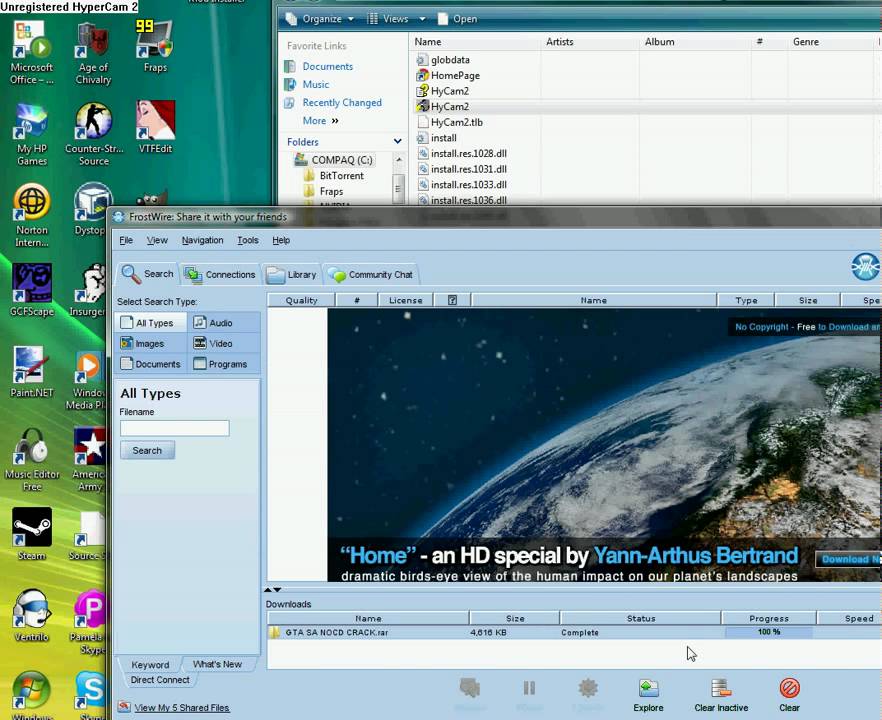Click the Home HD special banner
The height and width of the screenshot is (720, 882).
pyautogui.click(x=604, y=444)
